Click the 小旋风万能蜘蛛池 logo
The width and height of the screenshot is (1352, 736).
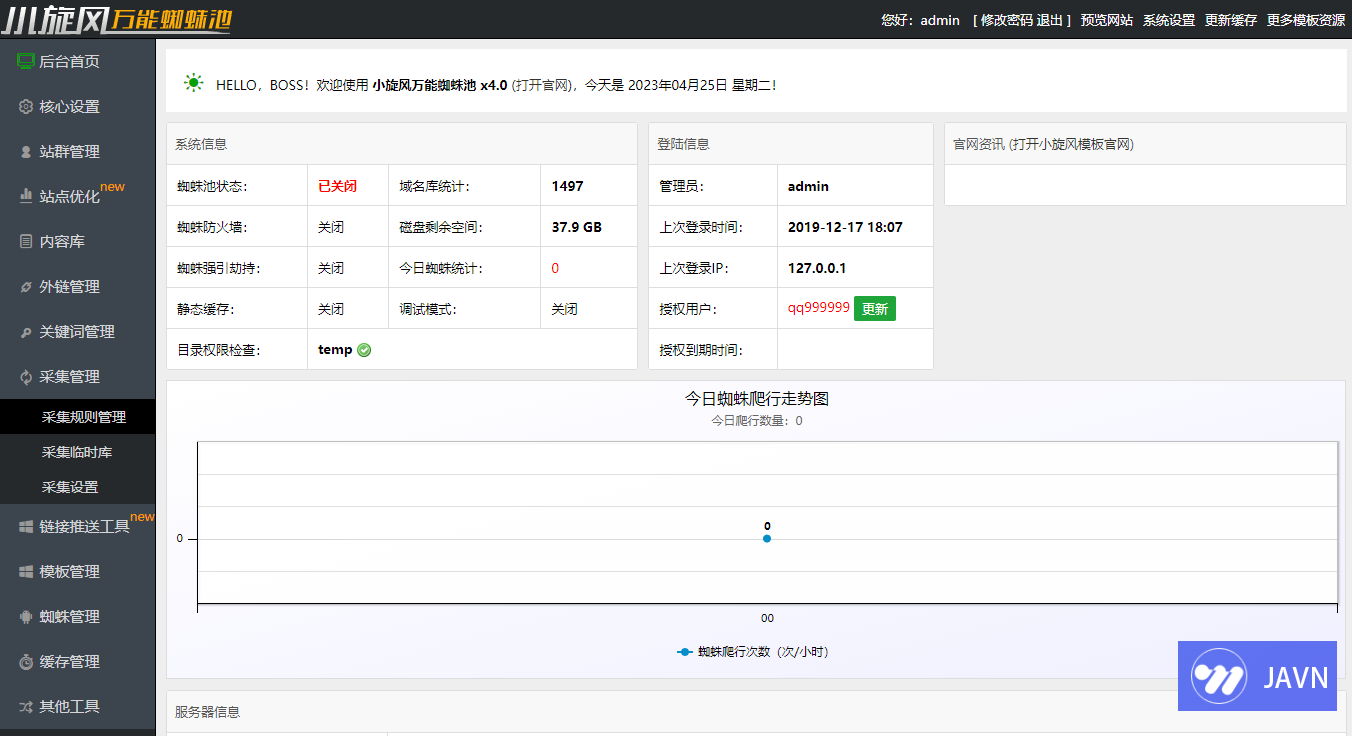(118, 19)
